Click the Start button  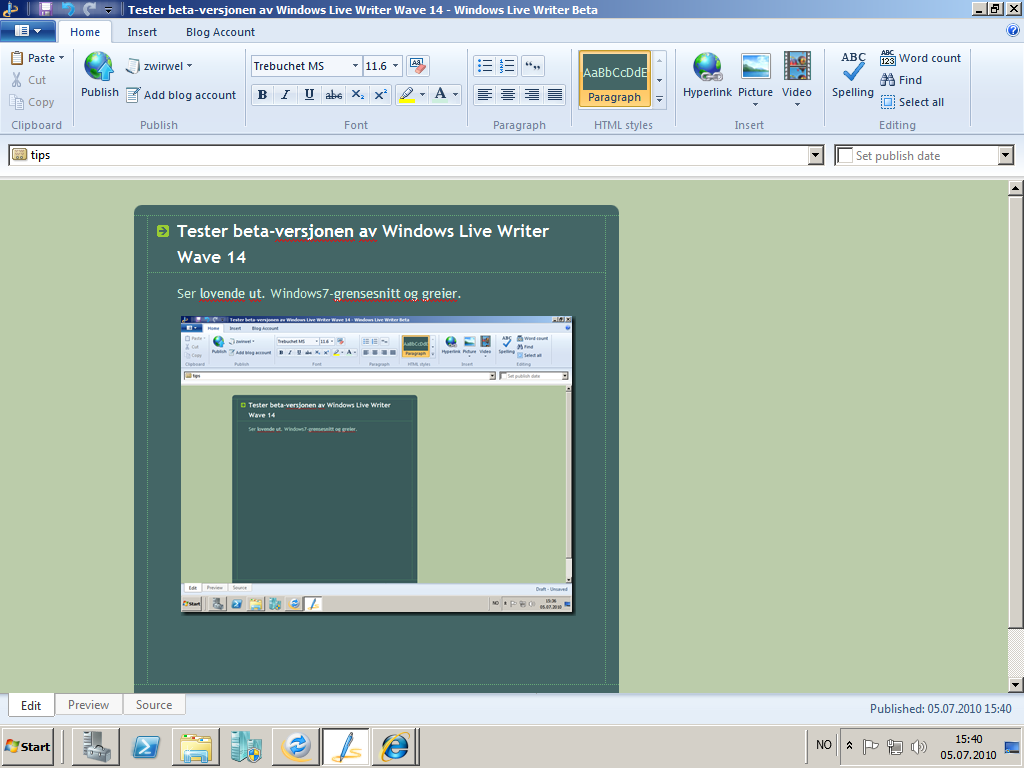(27, 746)
